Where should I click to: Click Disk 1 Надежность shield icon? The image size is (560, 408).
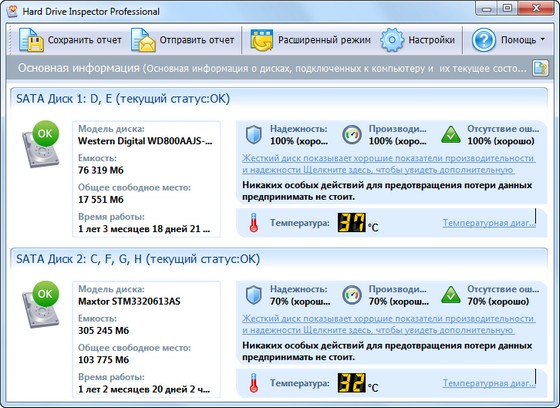[254, 135]
